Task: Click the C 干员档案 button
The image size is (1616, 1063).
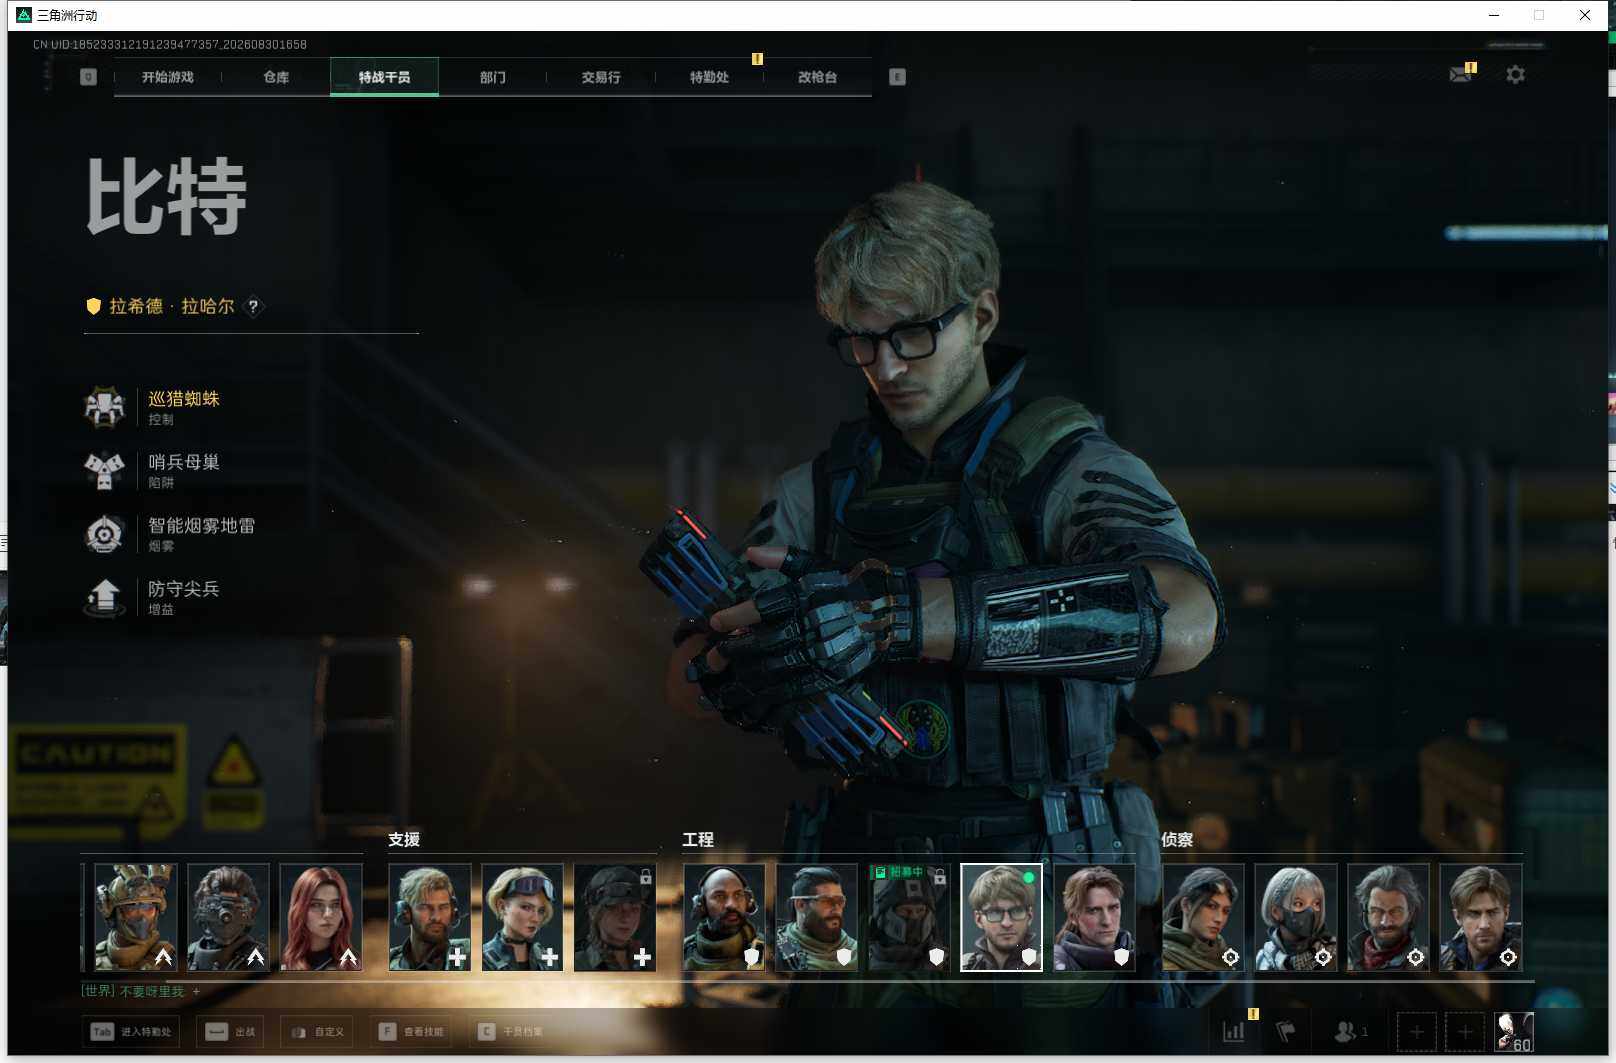Action: 511,1032
